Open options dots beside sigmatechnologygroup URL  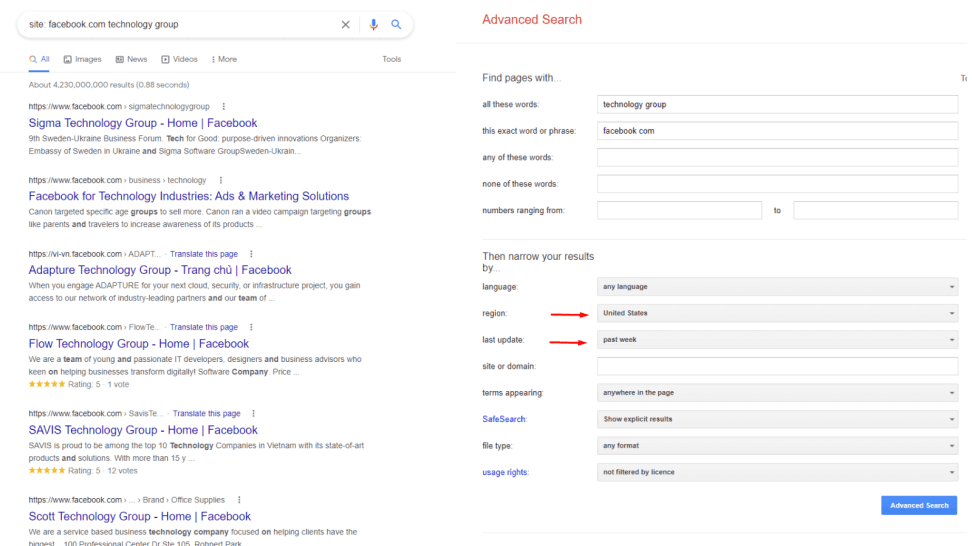(224, 107)
